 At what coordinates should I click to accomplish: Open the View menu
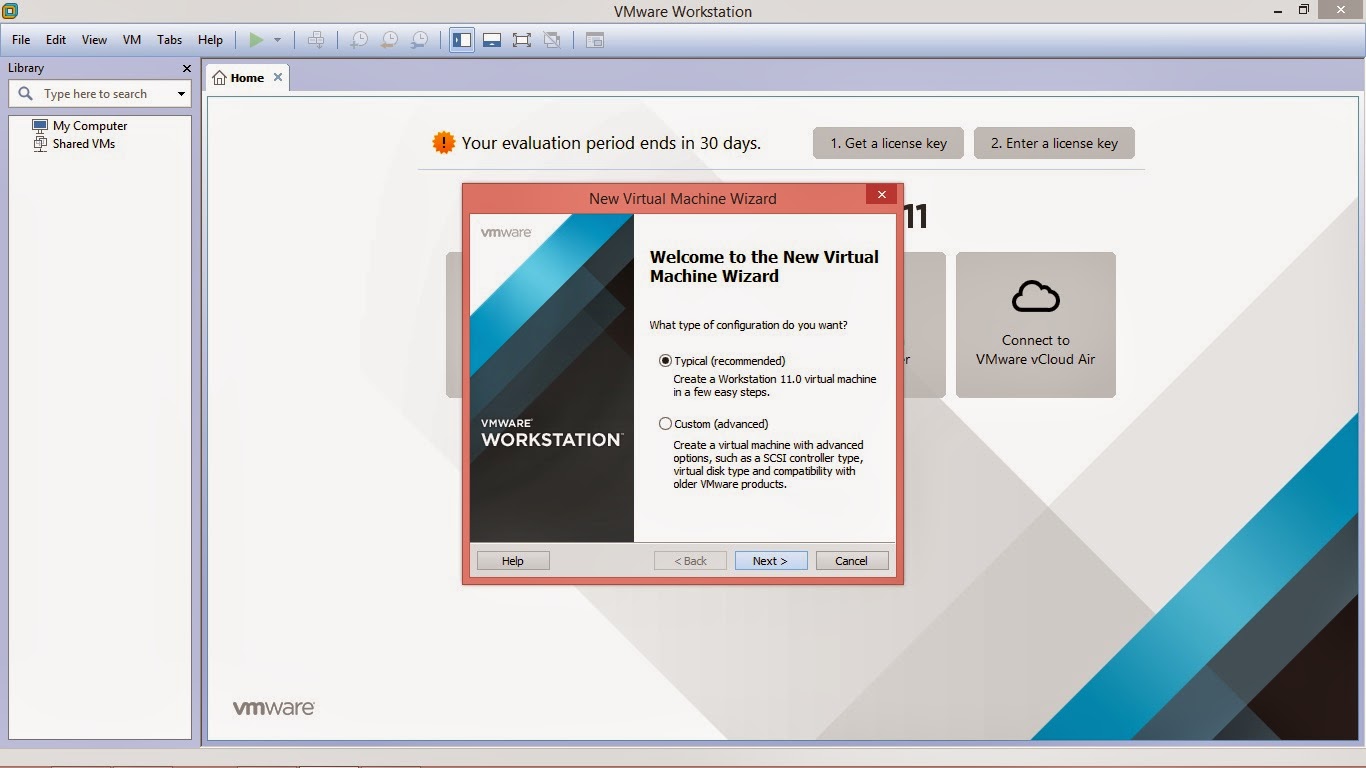click(x=94, y=40)
